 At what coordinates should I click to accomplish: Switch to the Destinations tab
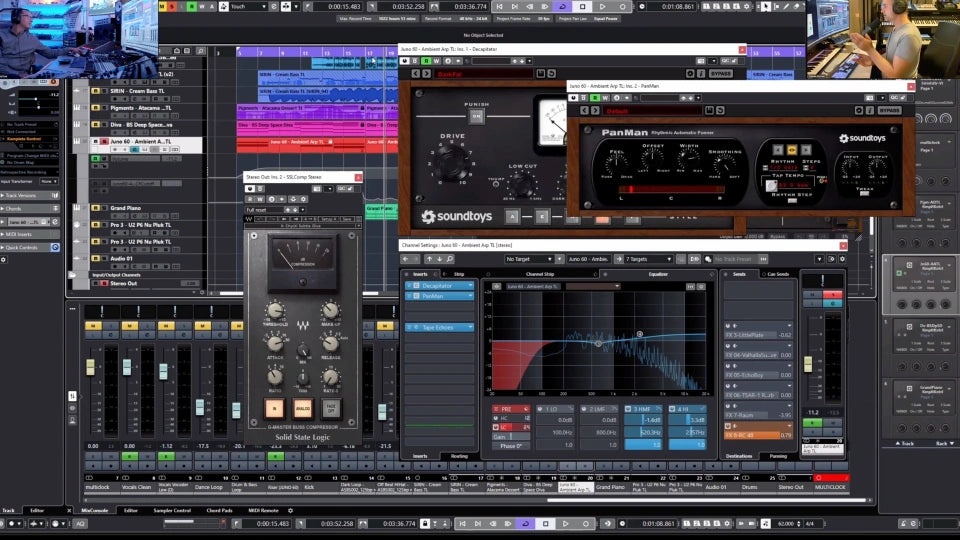click(739, 456)
